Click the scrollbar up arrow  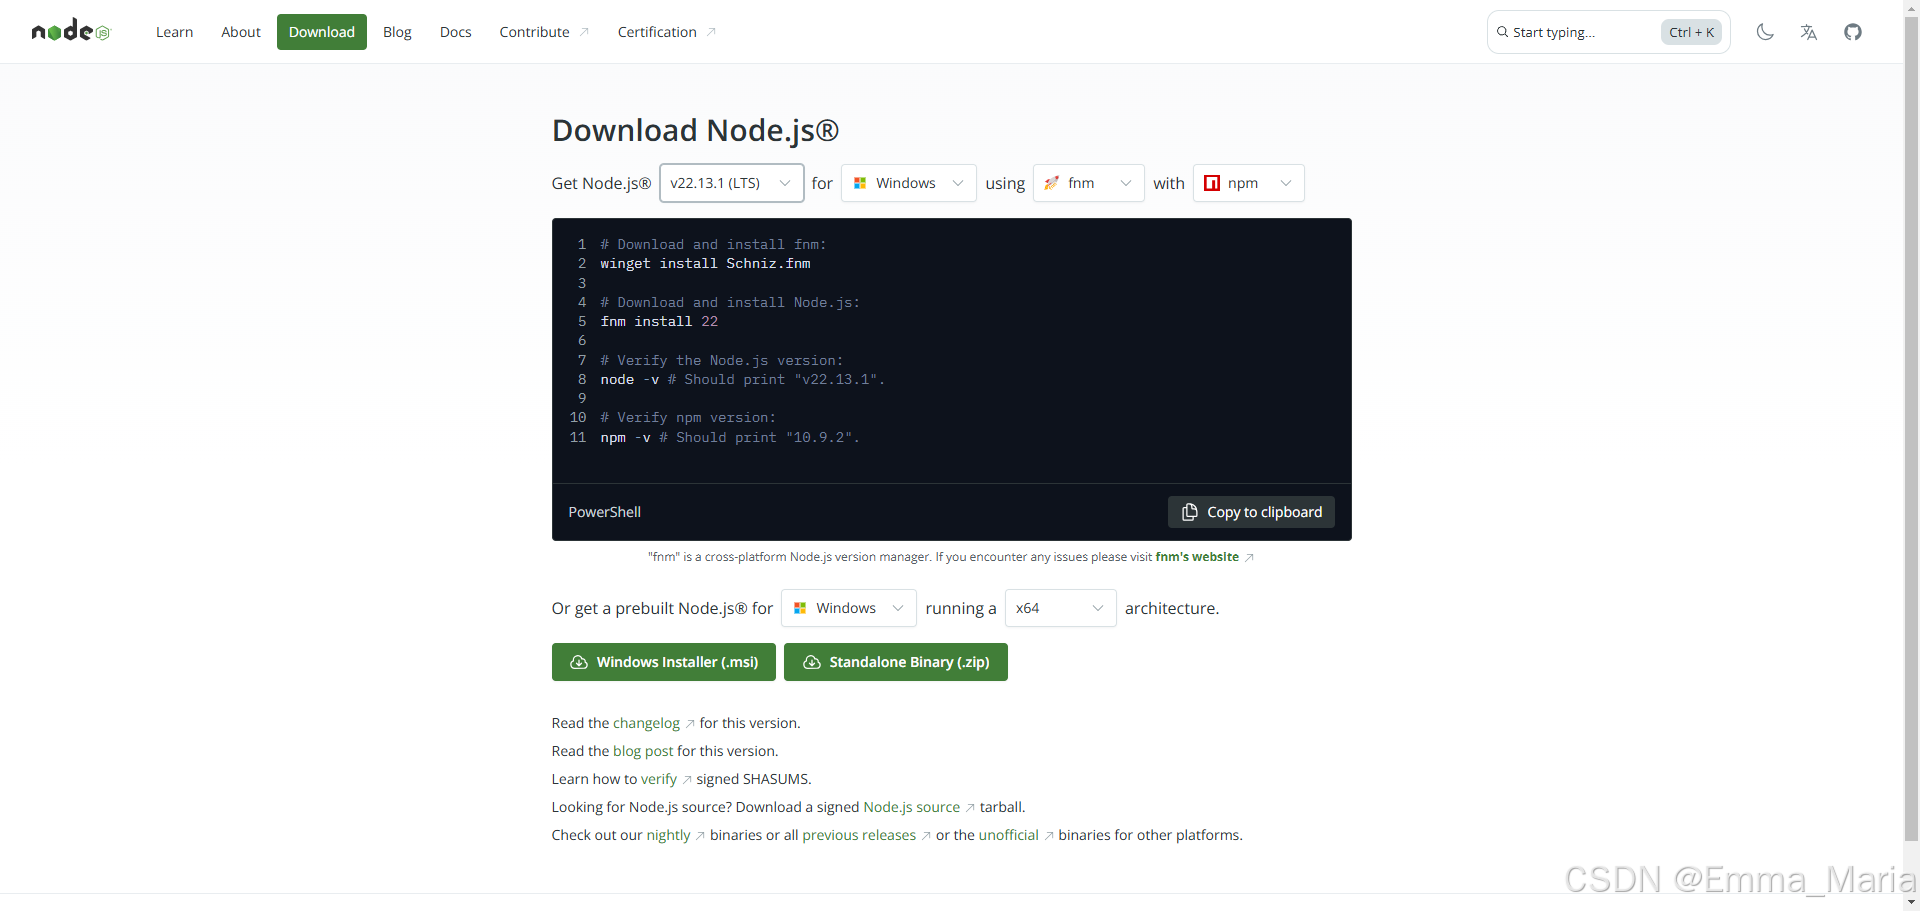tap(1911, 7)
